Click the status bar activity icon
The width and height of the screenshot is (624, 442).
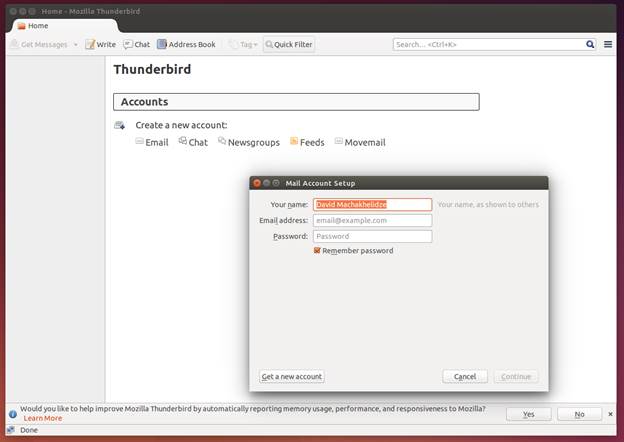[x=11, y=430]
